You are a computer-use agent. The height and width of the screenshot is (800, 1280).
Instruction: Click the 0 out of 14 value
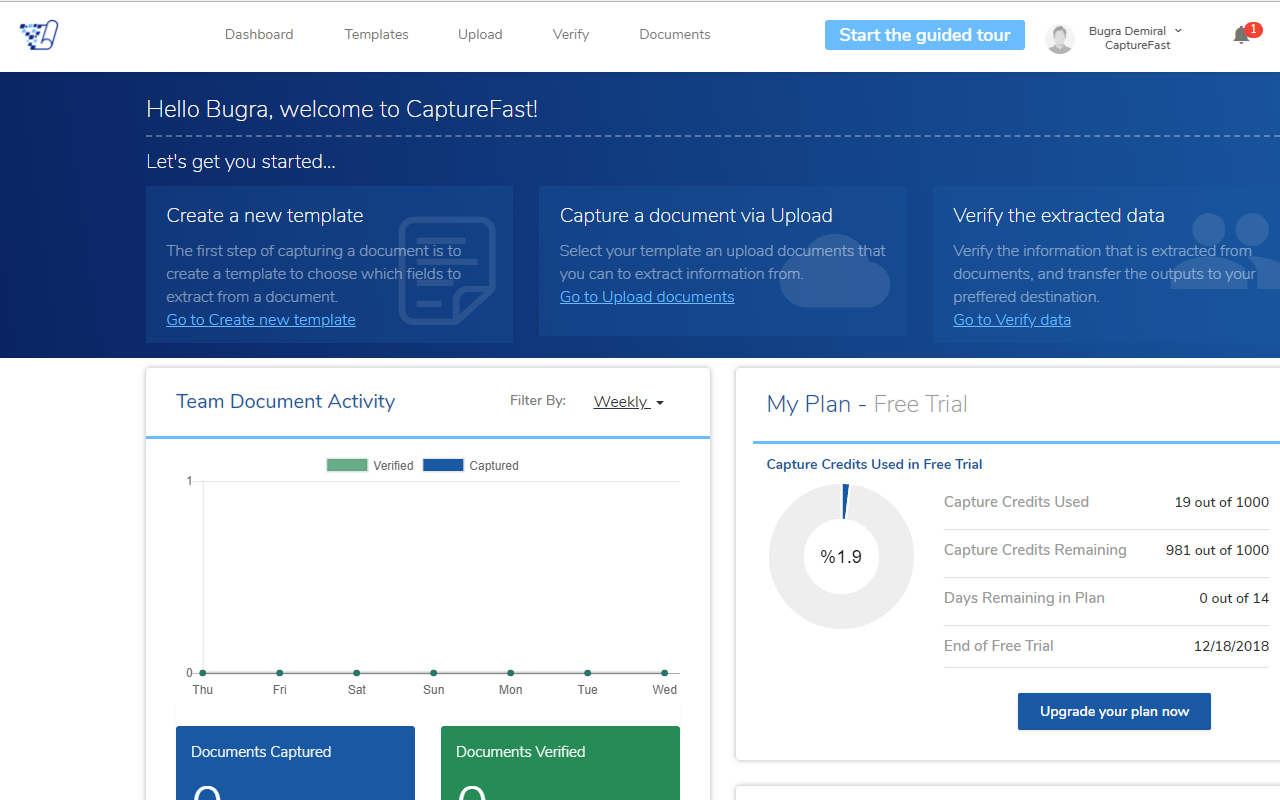tap(1234, 598)
